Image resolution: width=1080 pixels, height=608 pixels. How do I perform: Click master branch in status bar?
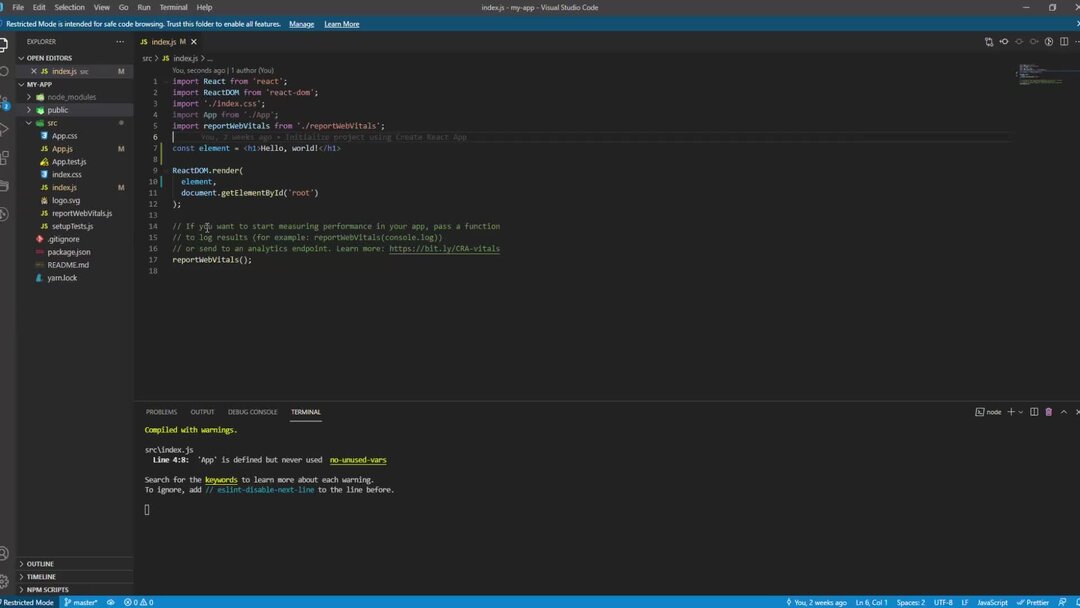coord(81,602)
